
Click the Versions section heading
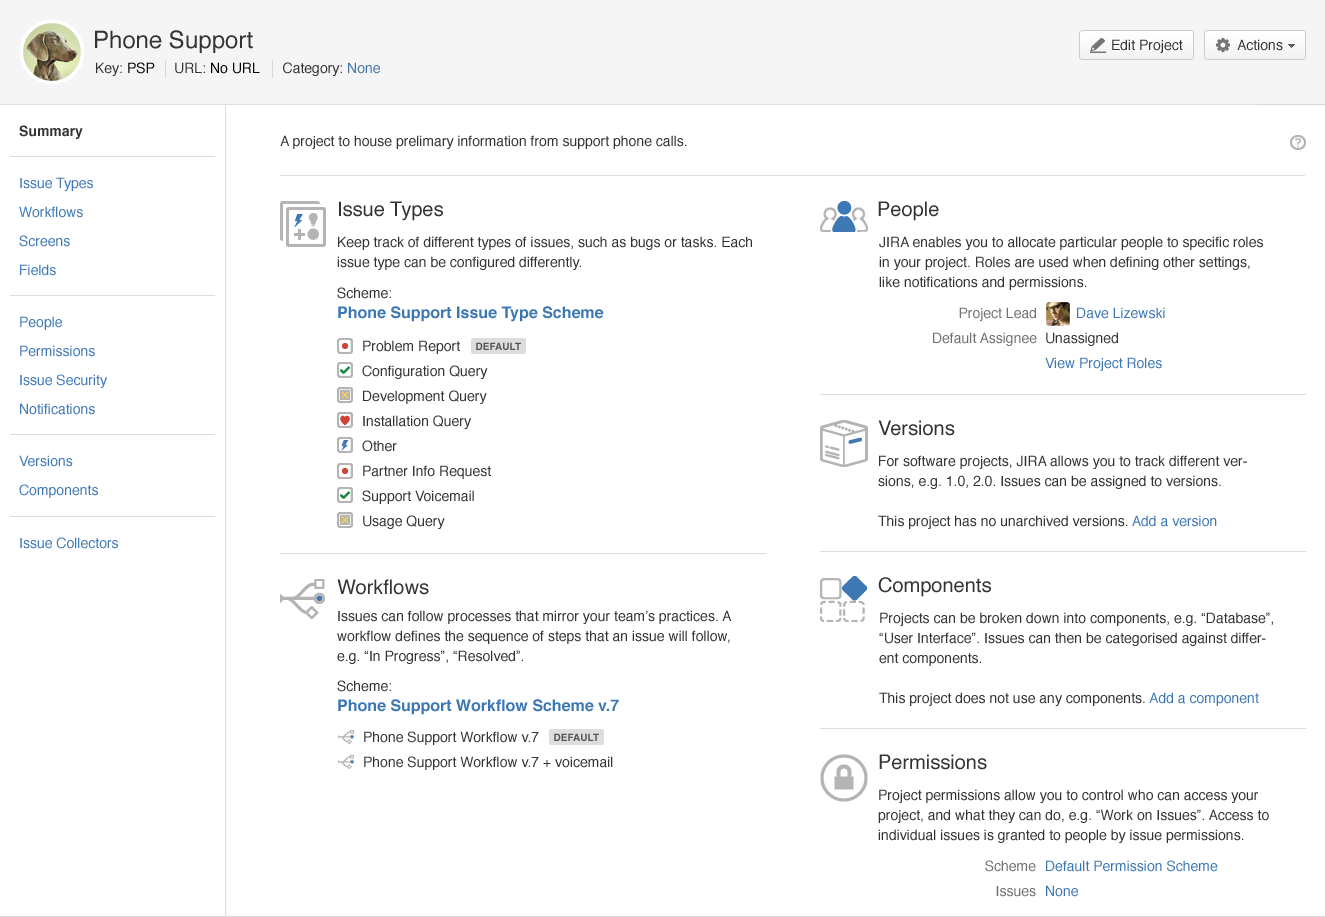click(916, 428)
